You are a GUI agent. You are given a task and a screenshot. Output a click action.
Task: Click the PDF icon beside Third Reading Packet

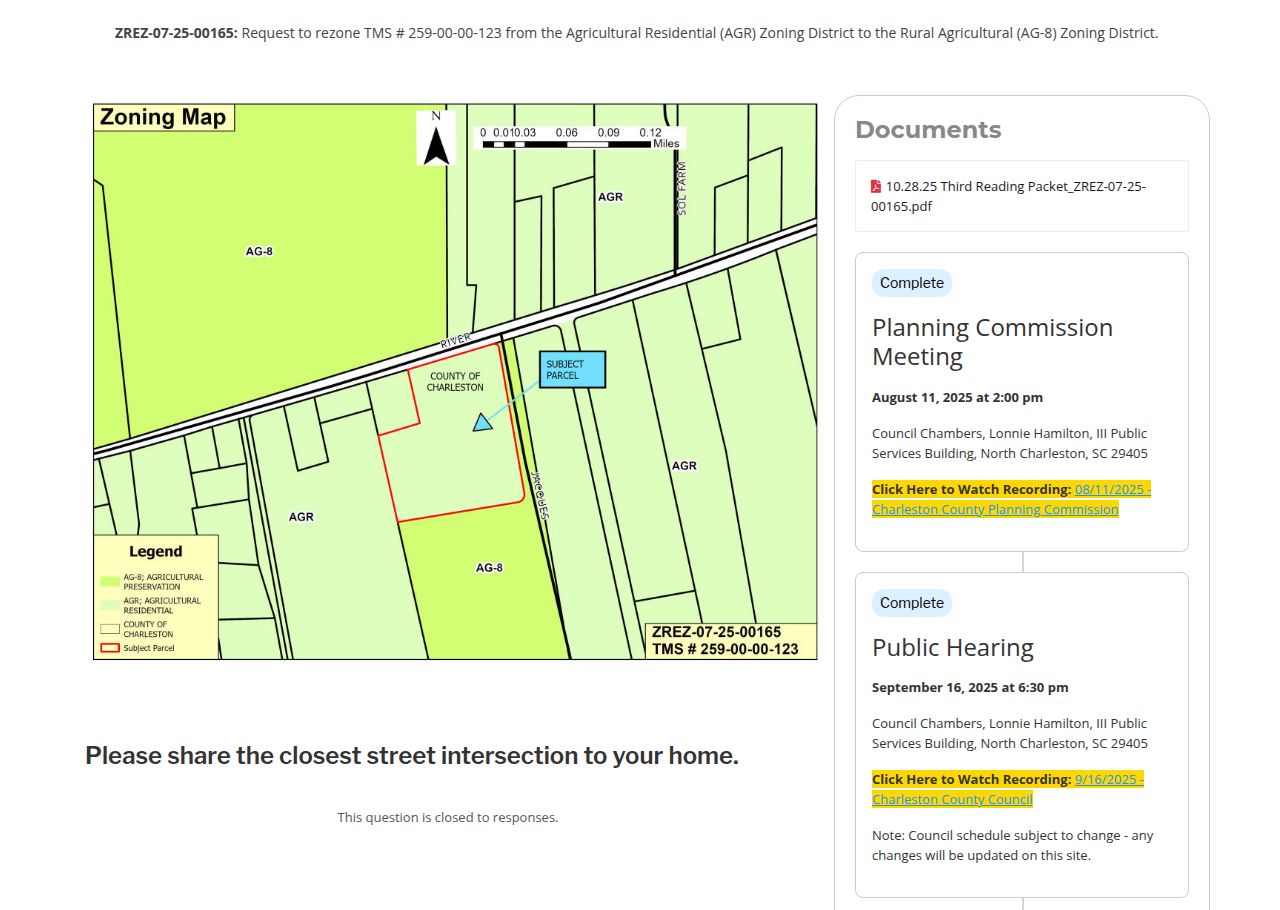(x=876, y=186)
